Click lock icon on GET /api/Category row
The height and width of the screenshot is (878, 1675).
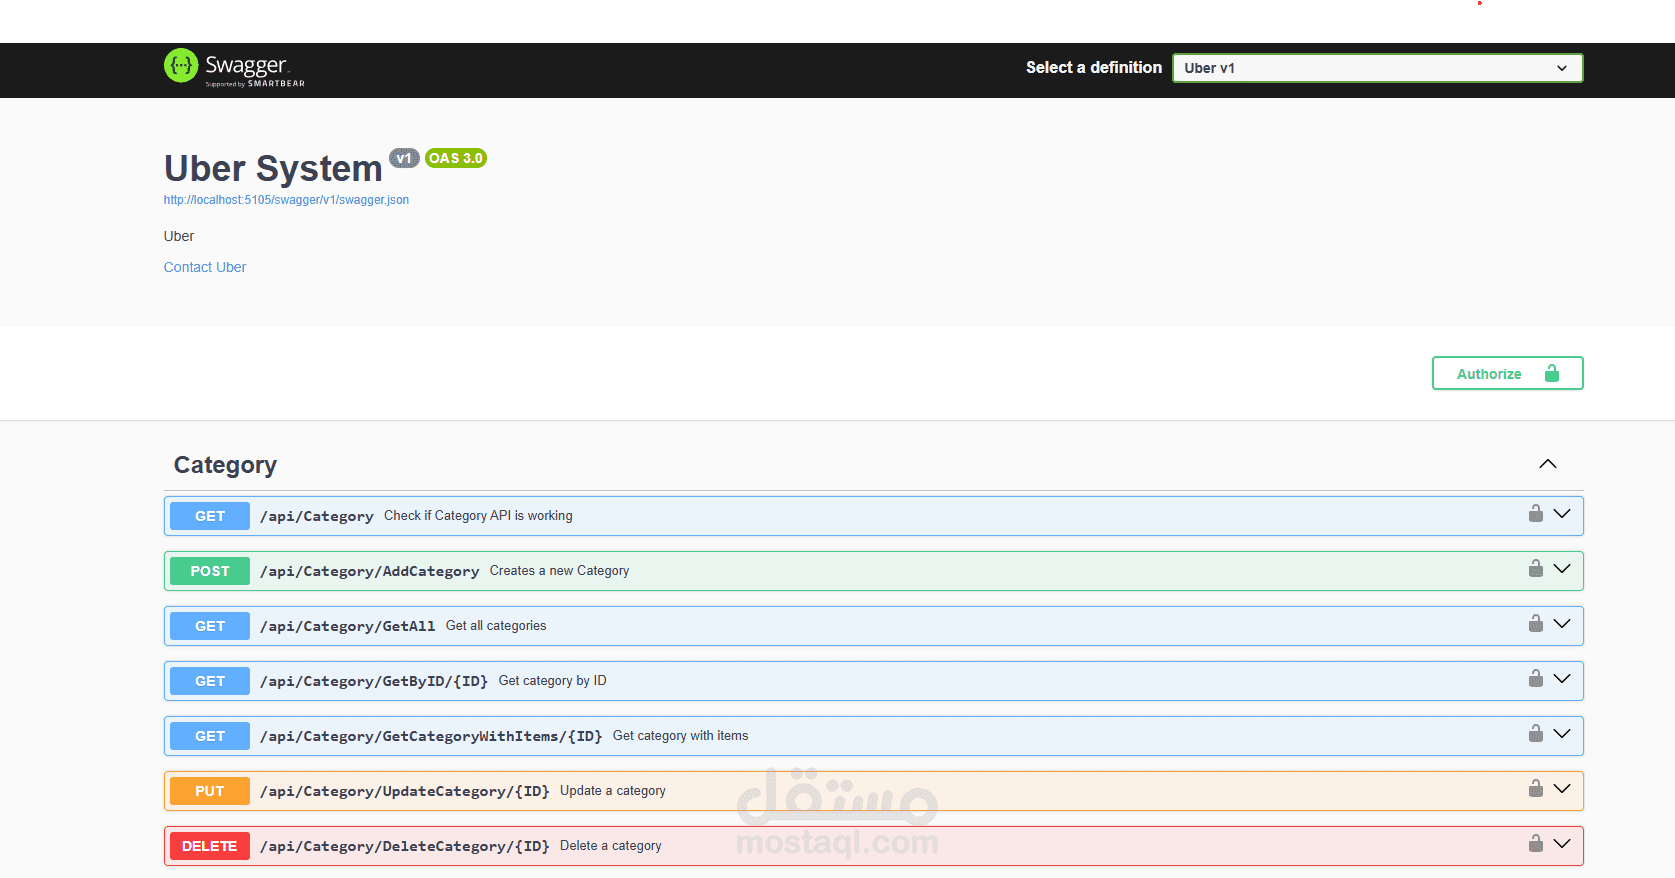click(1536, 514)
